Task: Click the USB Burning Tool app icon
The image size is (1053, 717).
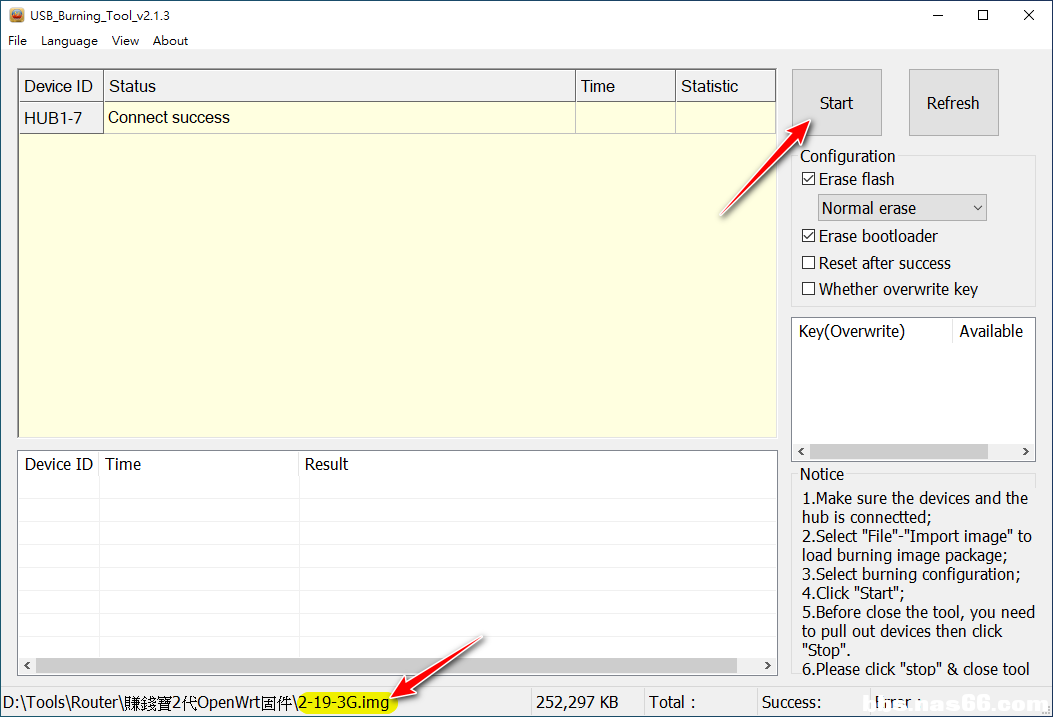Action: [x=16, y=15]
